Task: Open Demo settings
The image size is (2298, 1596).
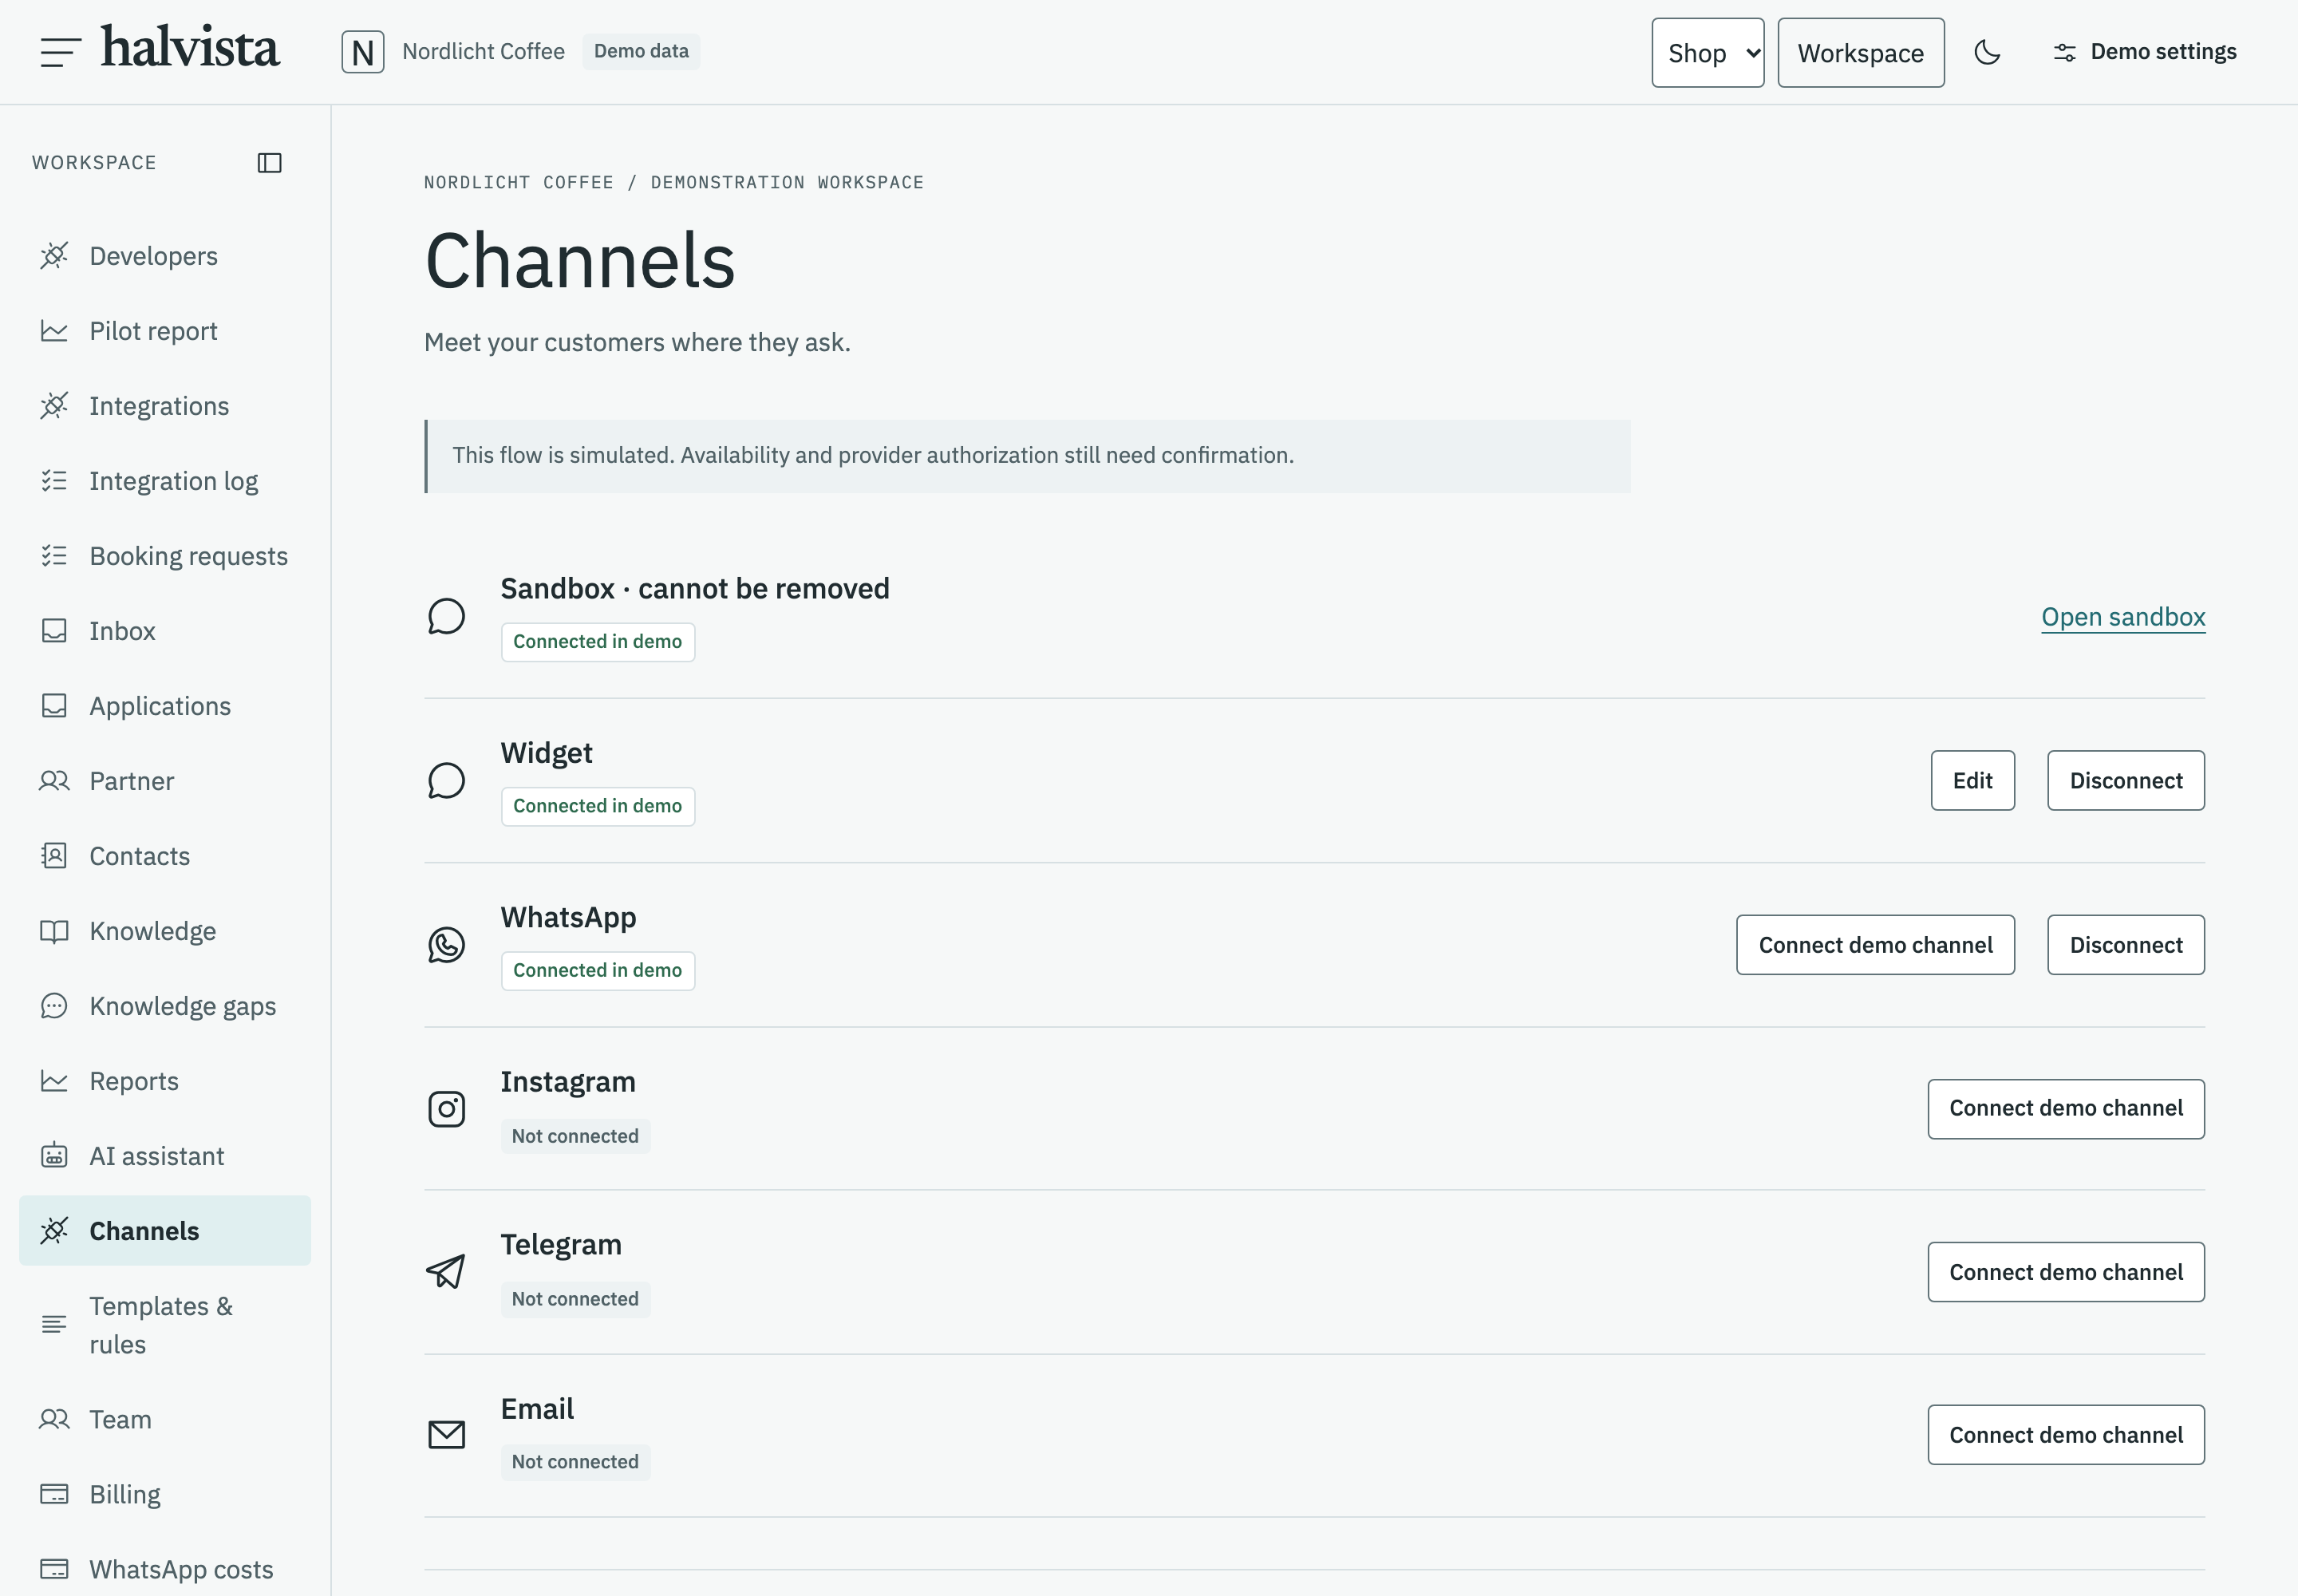Action: pos(2144,52)
